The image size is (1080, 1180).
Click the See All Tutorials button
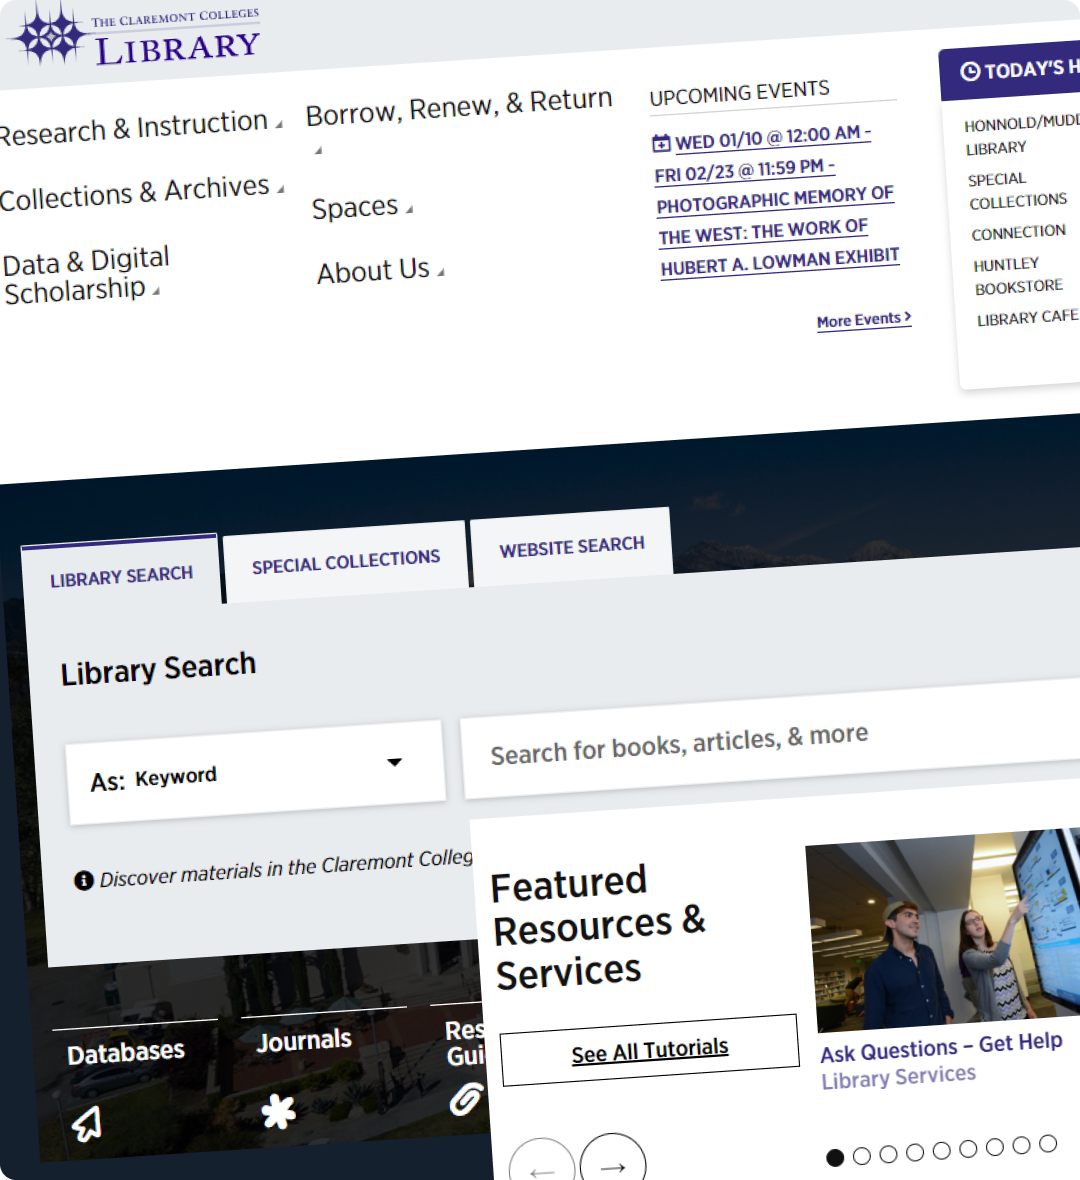(648, 1047)
